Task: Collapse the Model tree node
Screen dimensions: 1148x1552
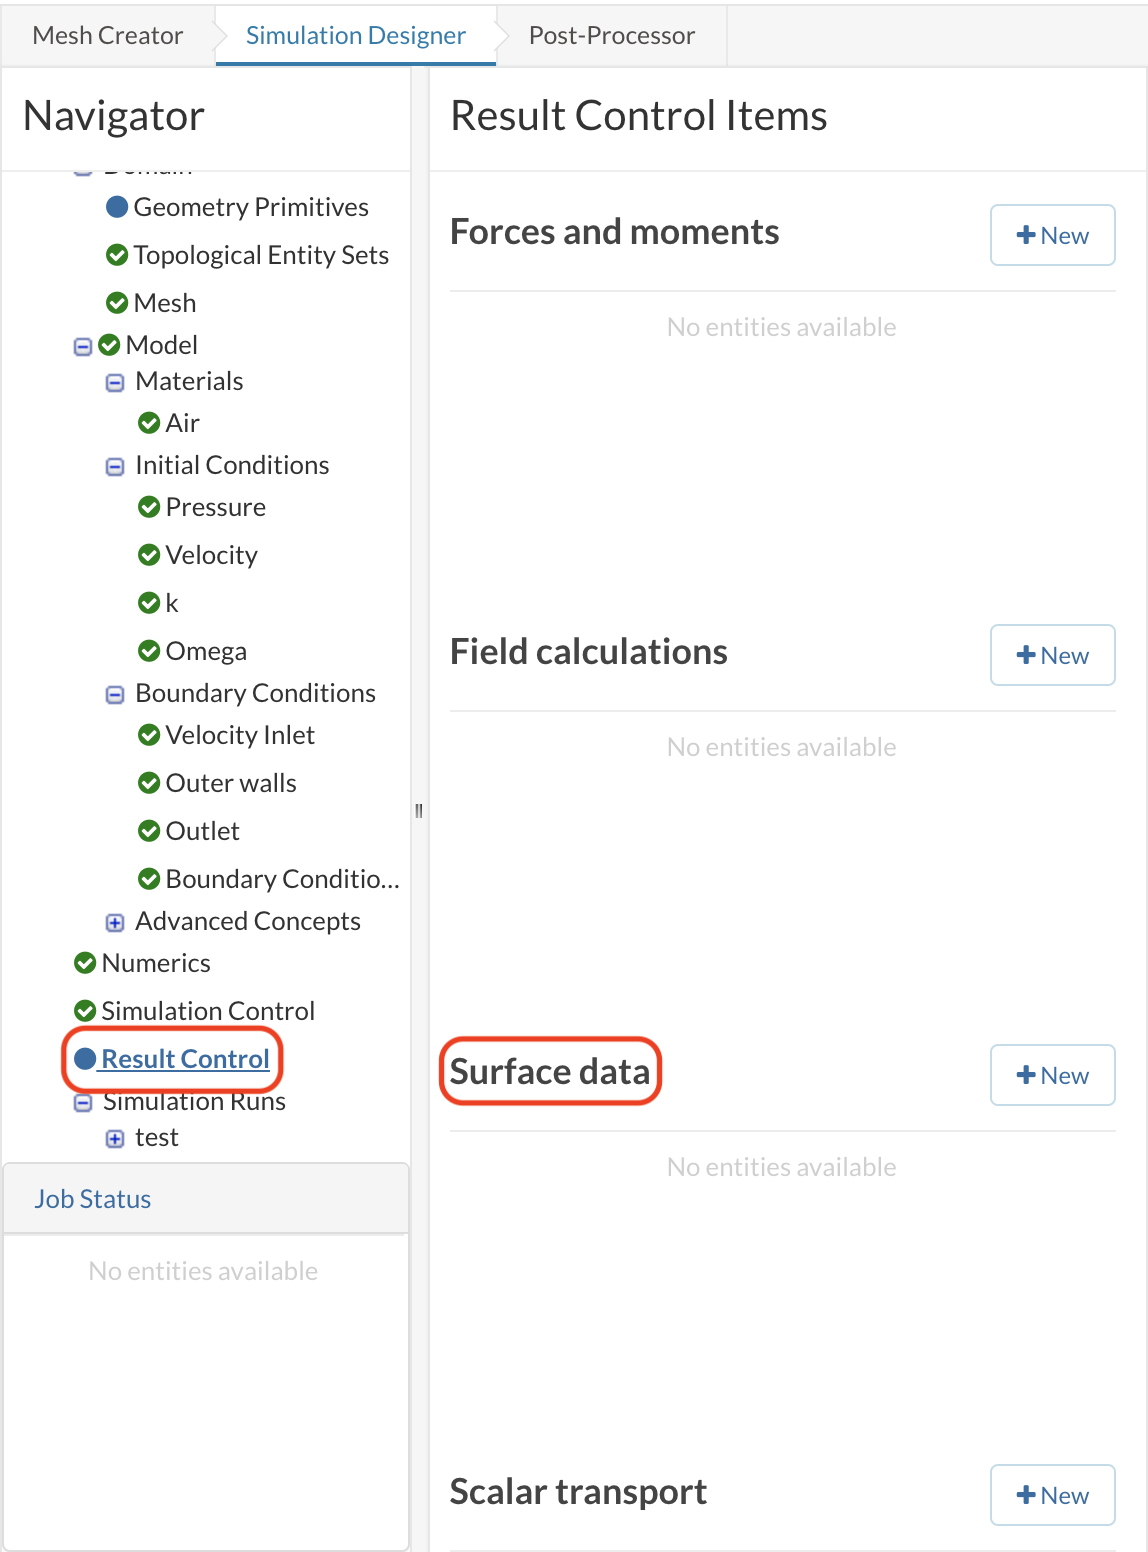Action: 83,347
